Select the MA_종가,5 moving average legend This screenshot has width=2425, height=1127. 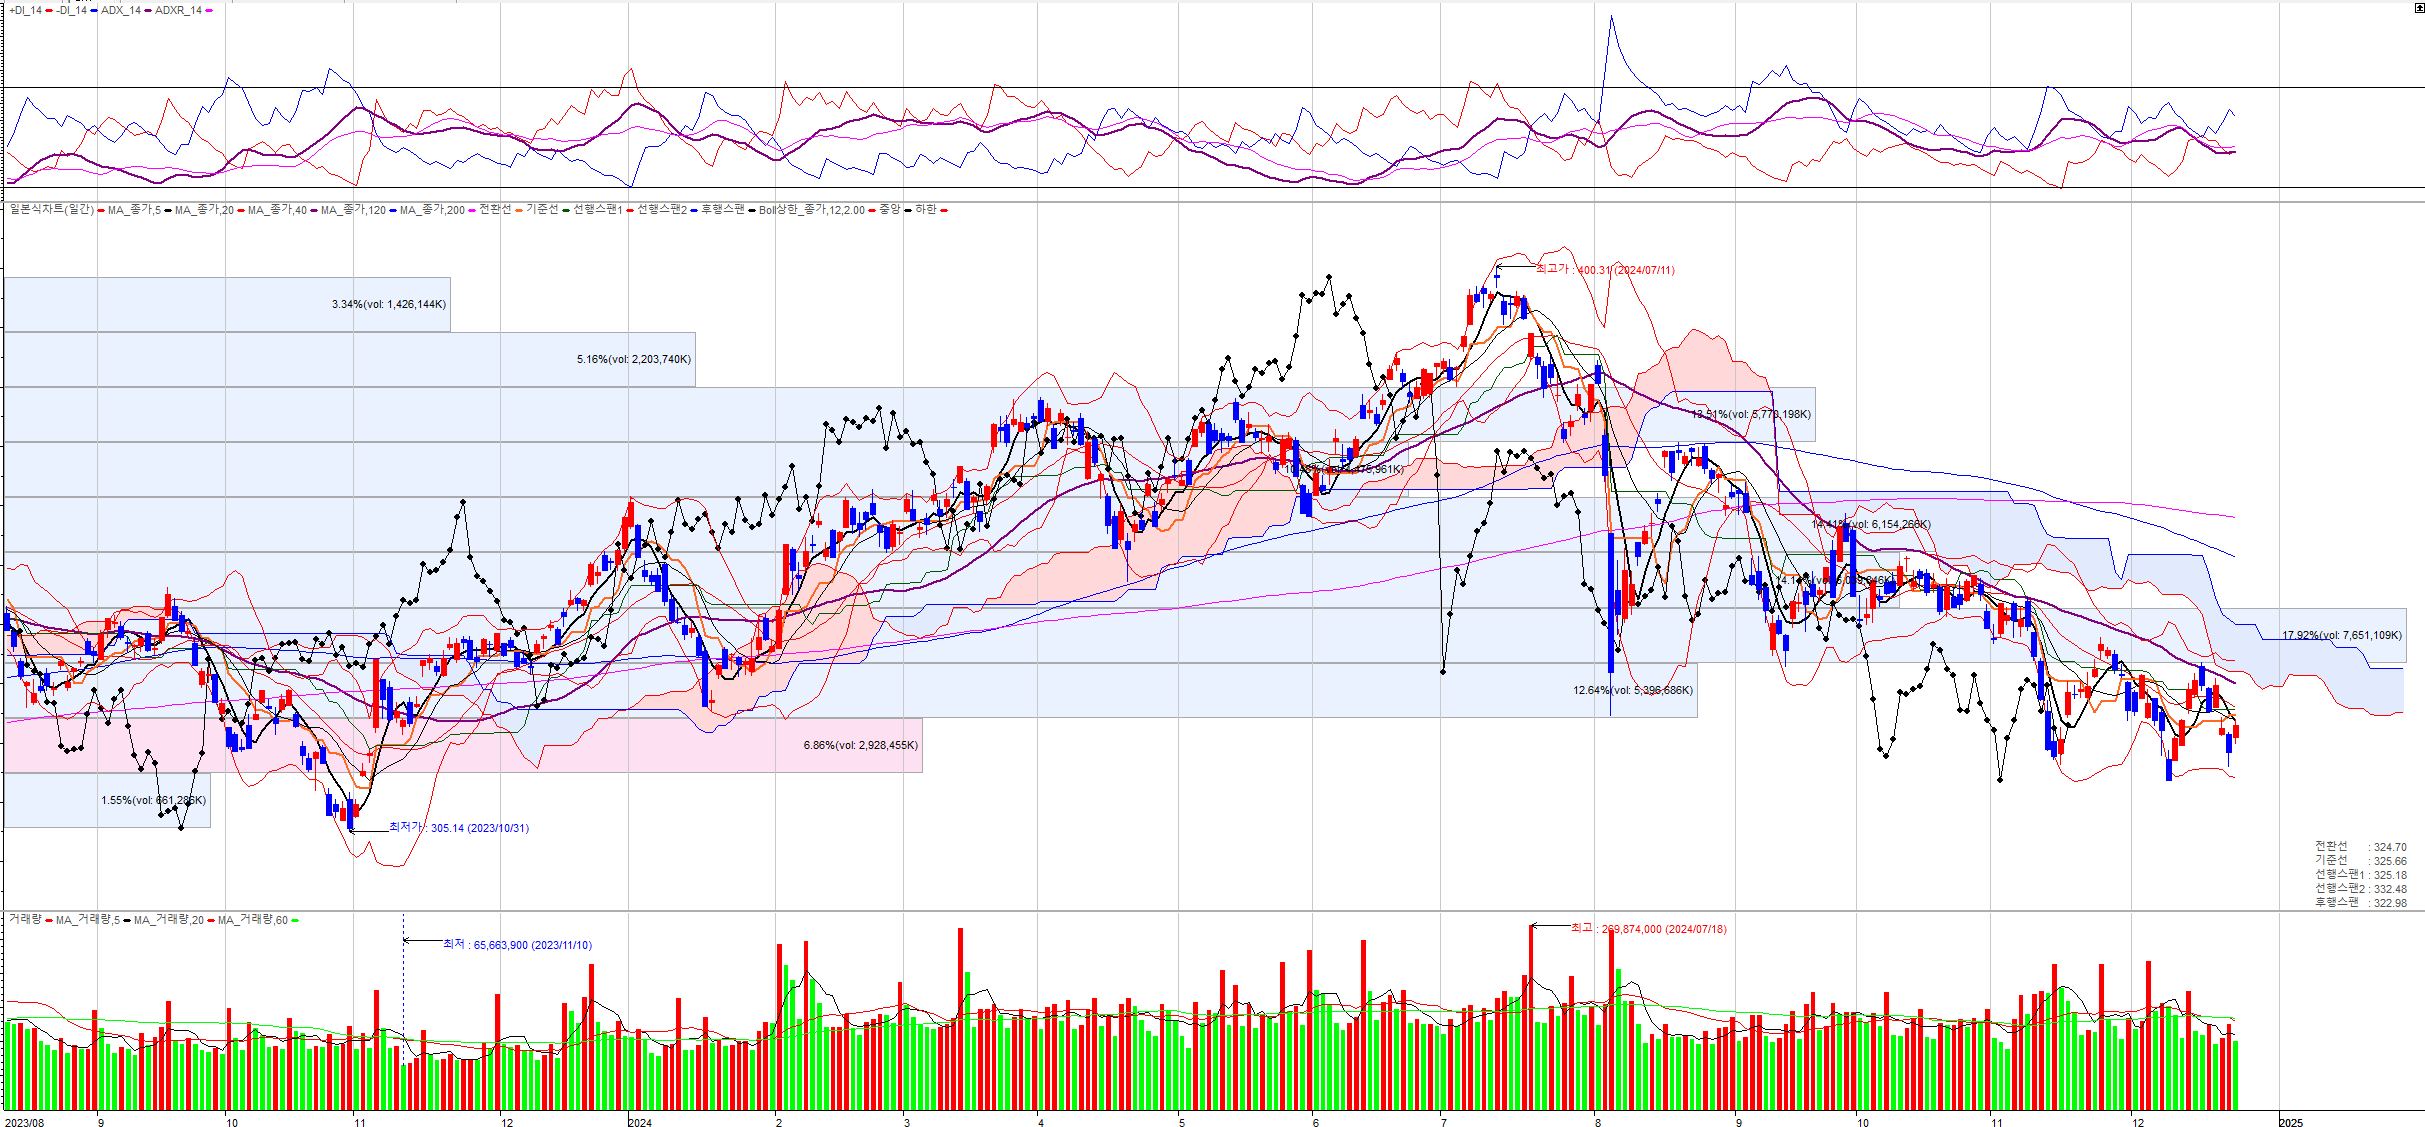pos(134,210)
